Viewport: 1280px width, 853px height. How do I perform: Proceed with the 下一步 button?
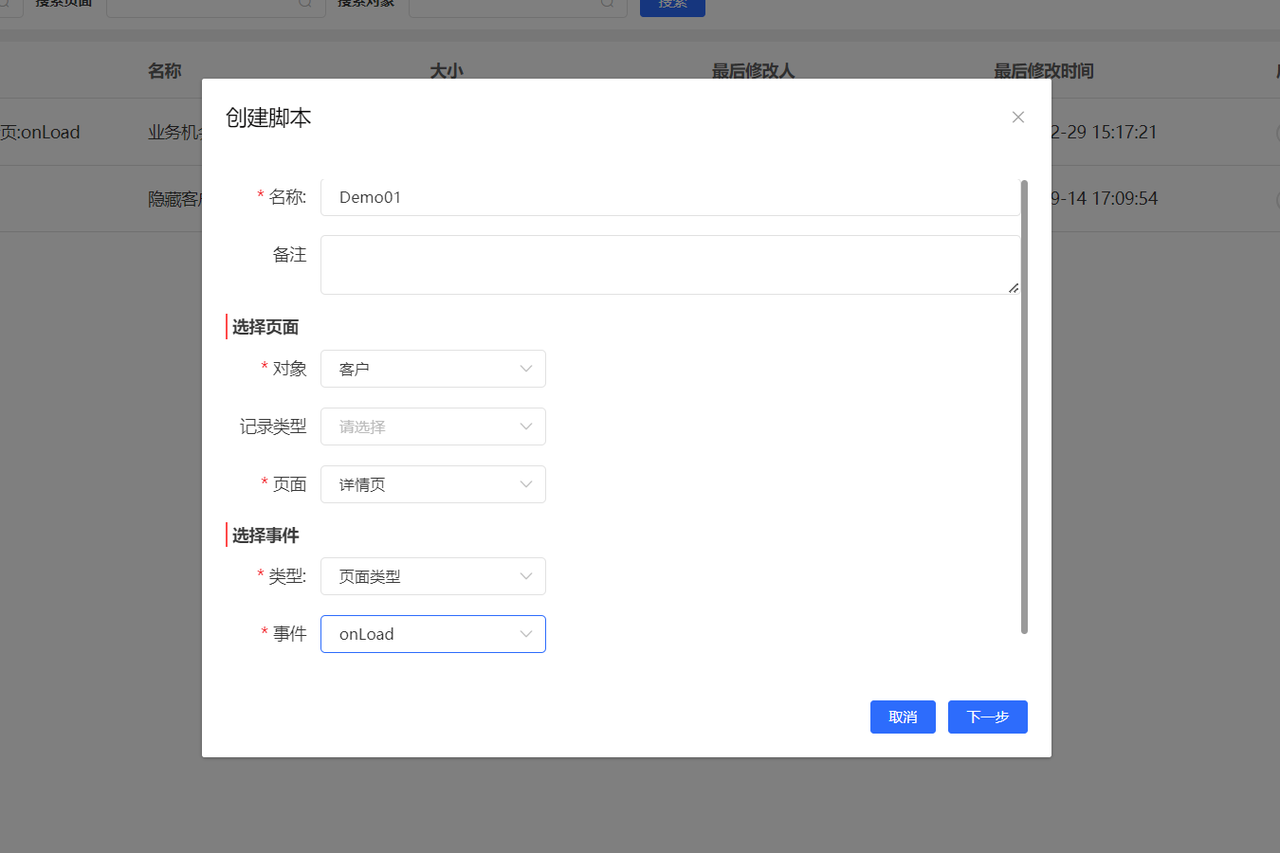[987, 717]
